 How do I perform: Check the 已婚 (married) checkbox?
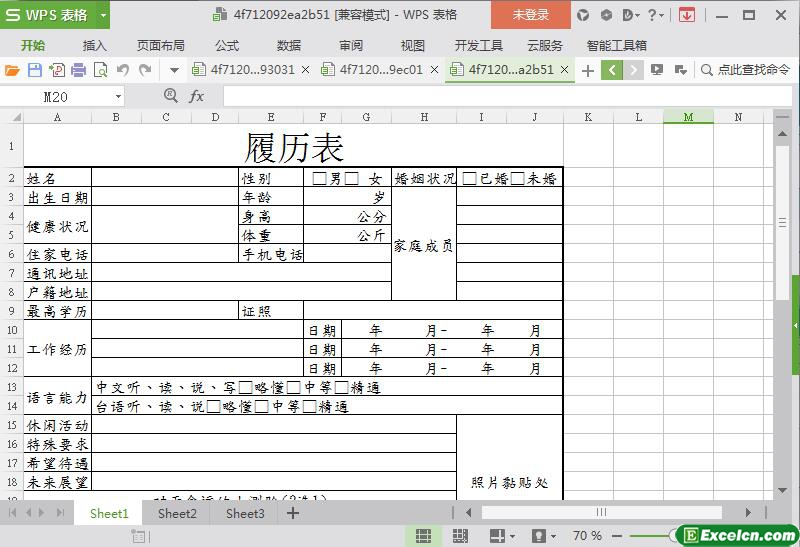[x=469, y=179]
